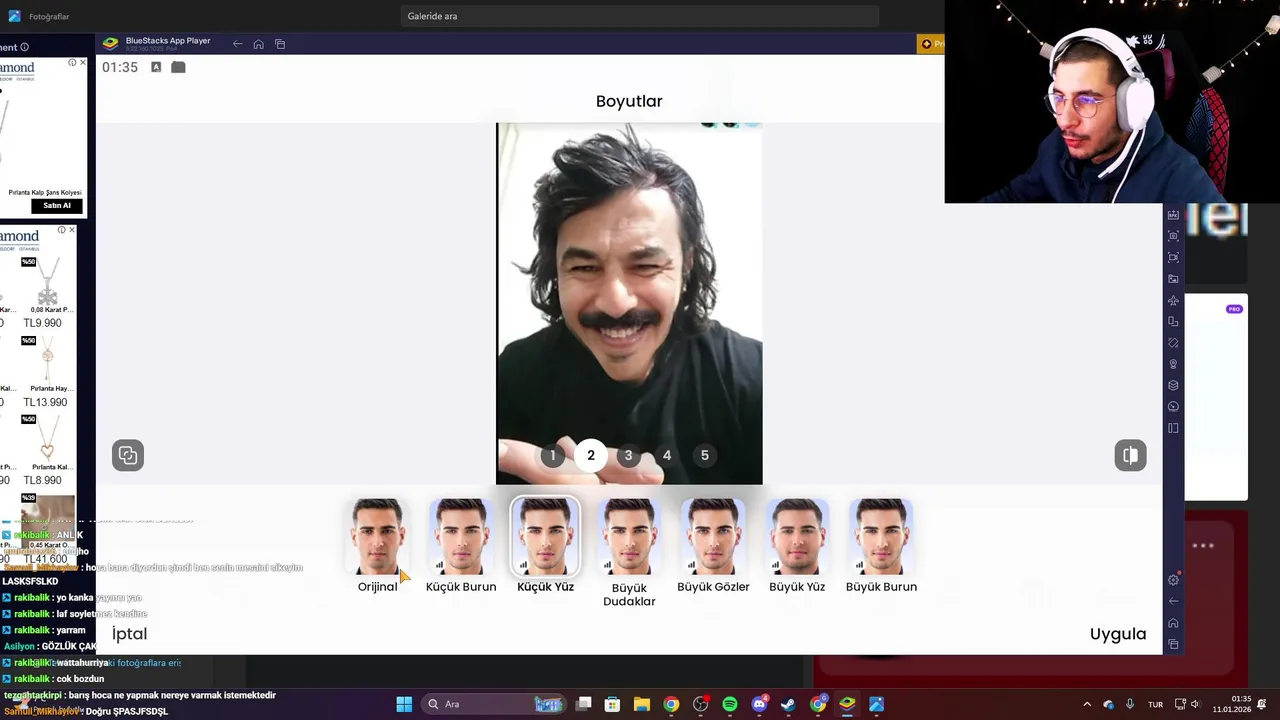Apply the Büyük Gözler effect
The image size is (1280, 720).
click(713, 537)
